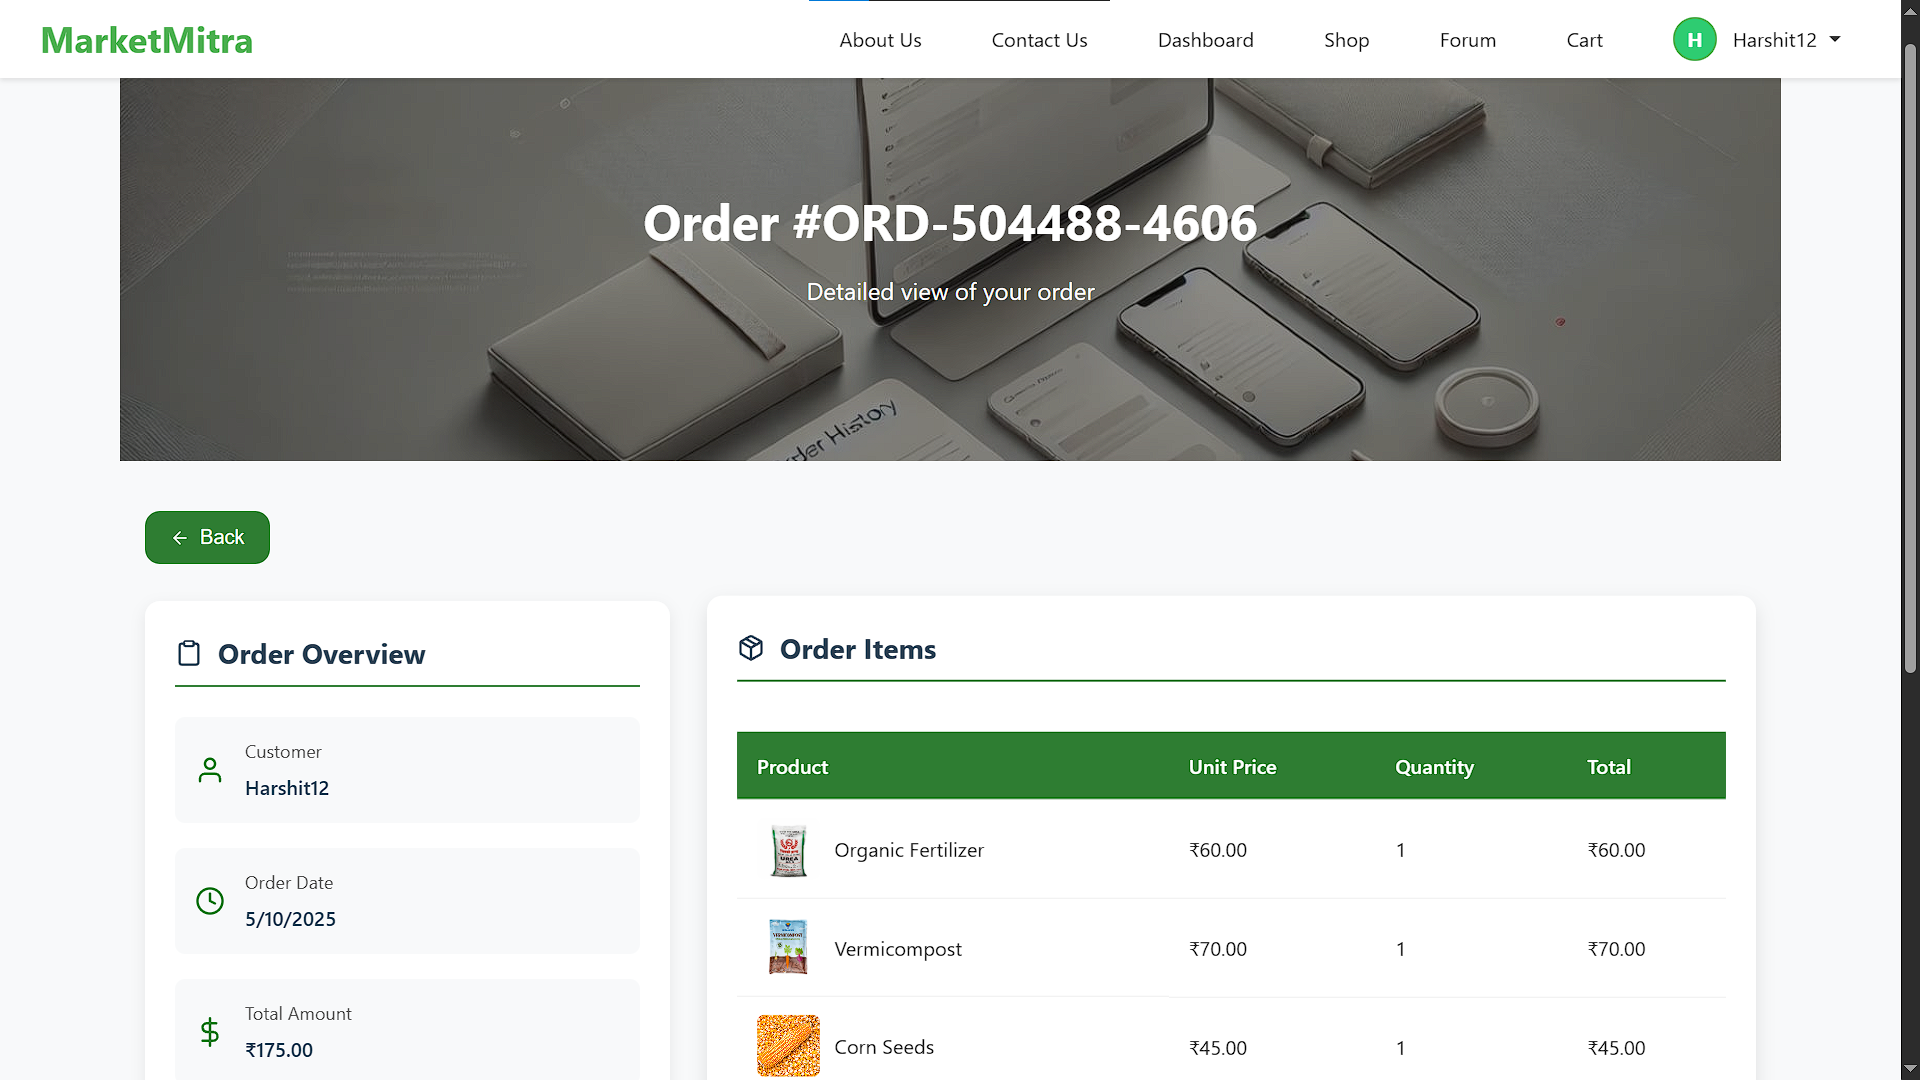Image resolution: width=1920 pixels, height=1080 pixels.
Task: Click the Order Overview heading
Action: tap(322, 654)
